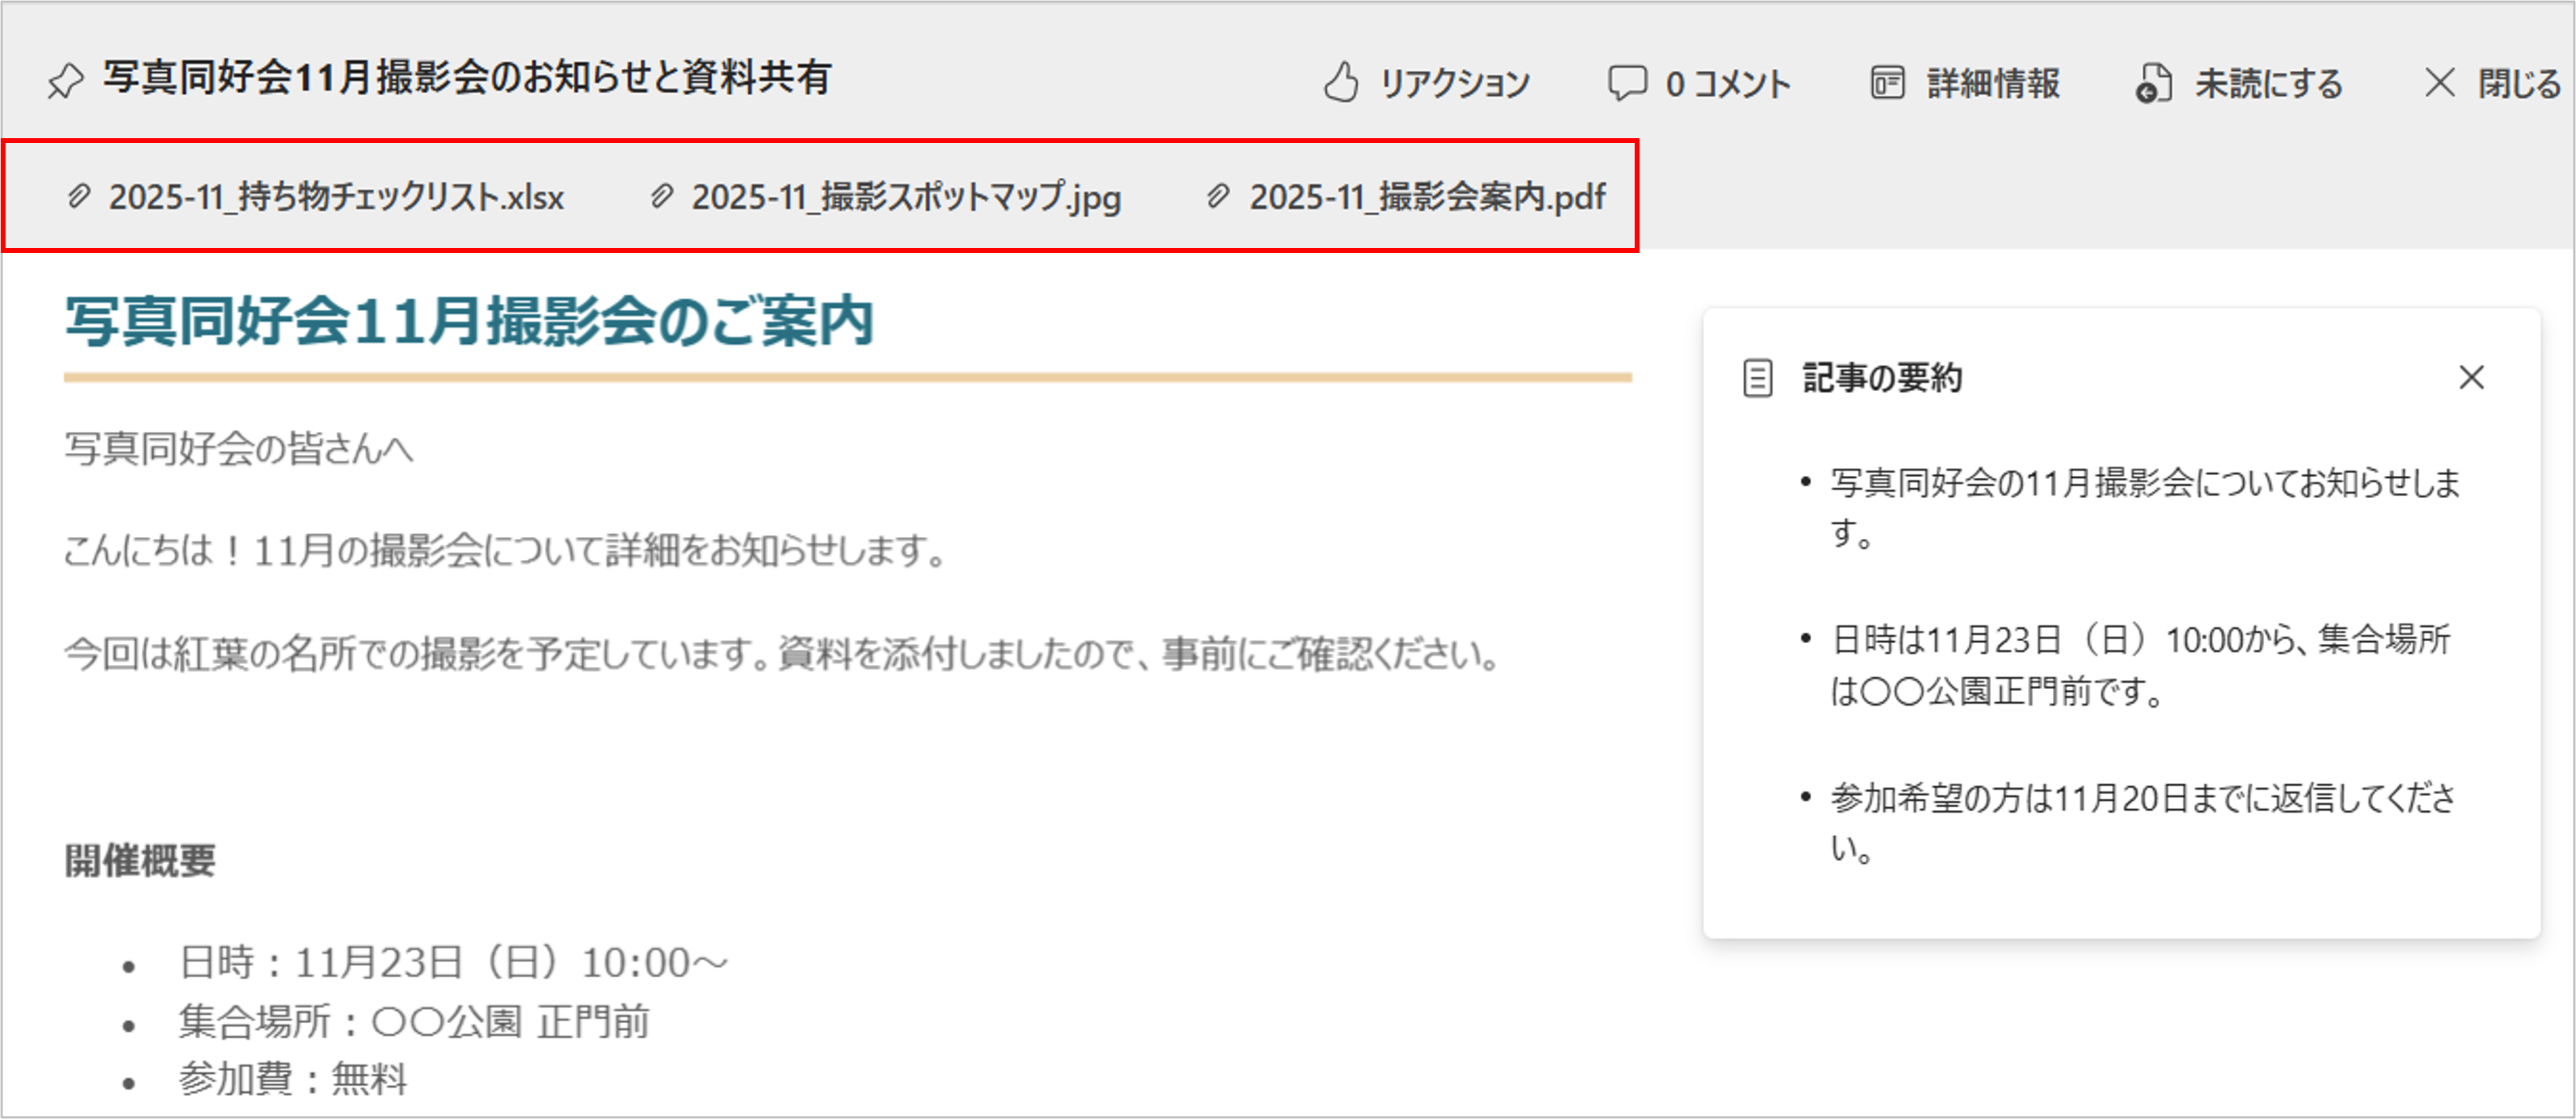2576x1119 pixels.
Task: Close the article with 閉じる text
Action: pyautogui.click(x=2519, y=83)
